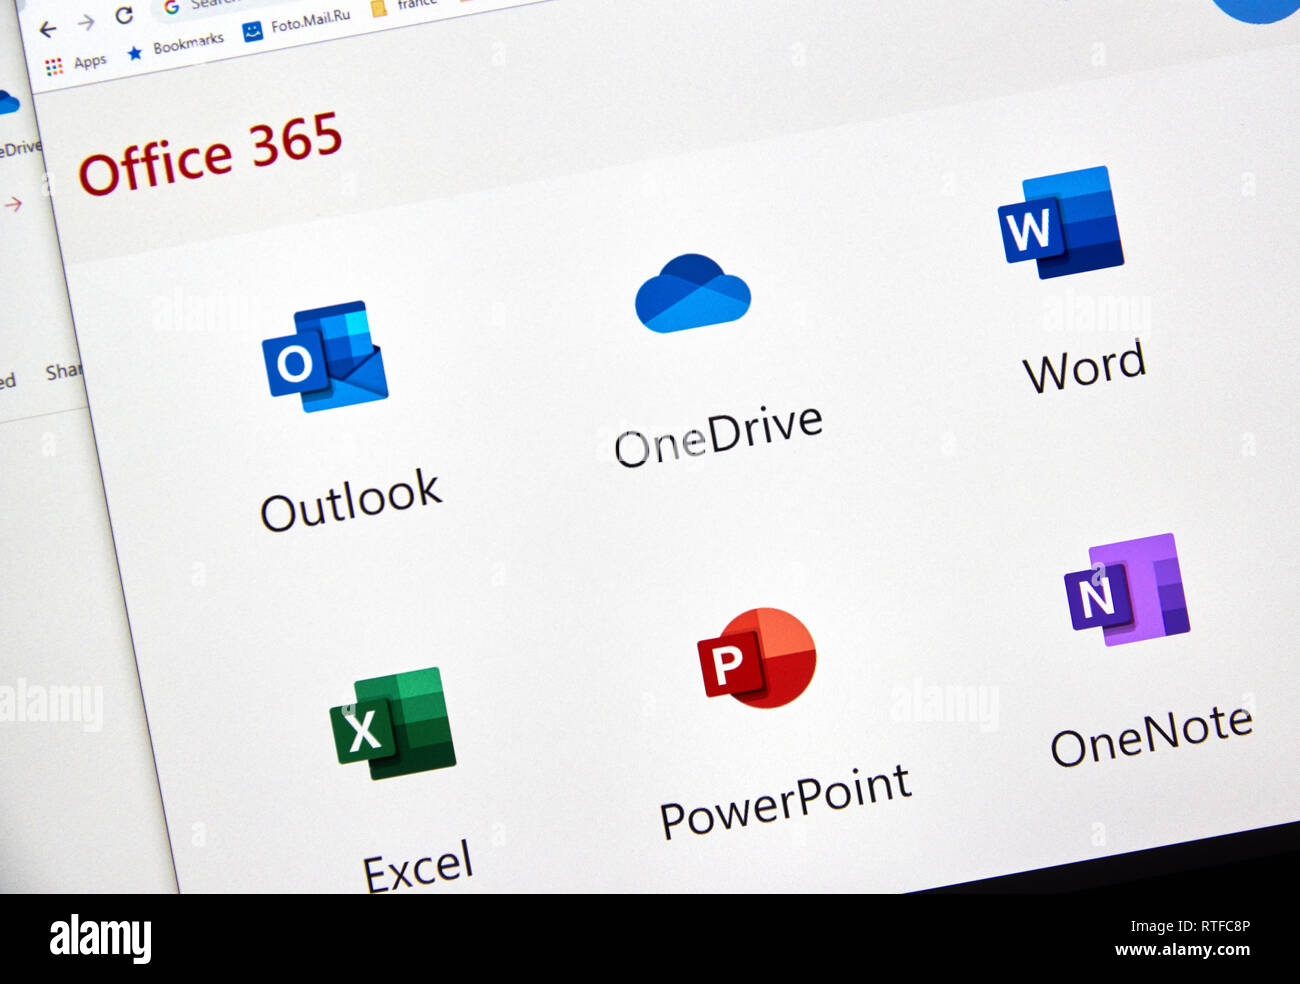This screenshot has height=984, width=1300.
Task: Click the 'PowerPoint' text label
Action: [786, 800]
